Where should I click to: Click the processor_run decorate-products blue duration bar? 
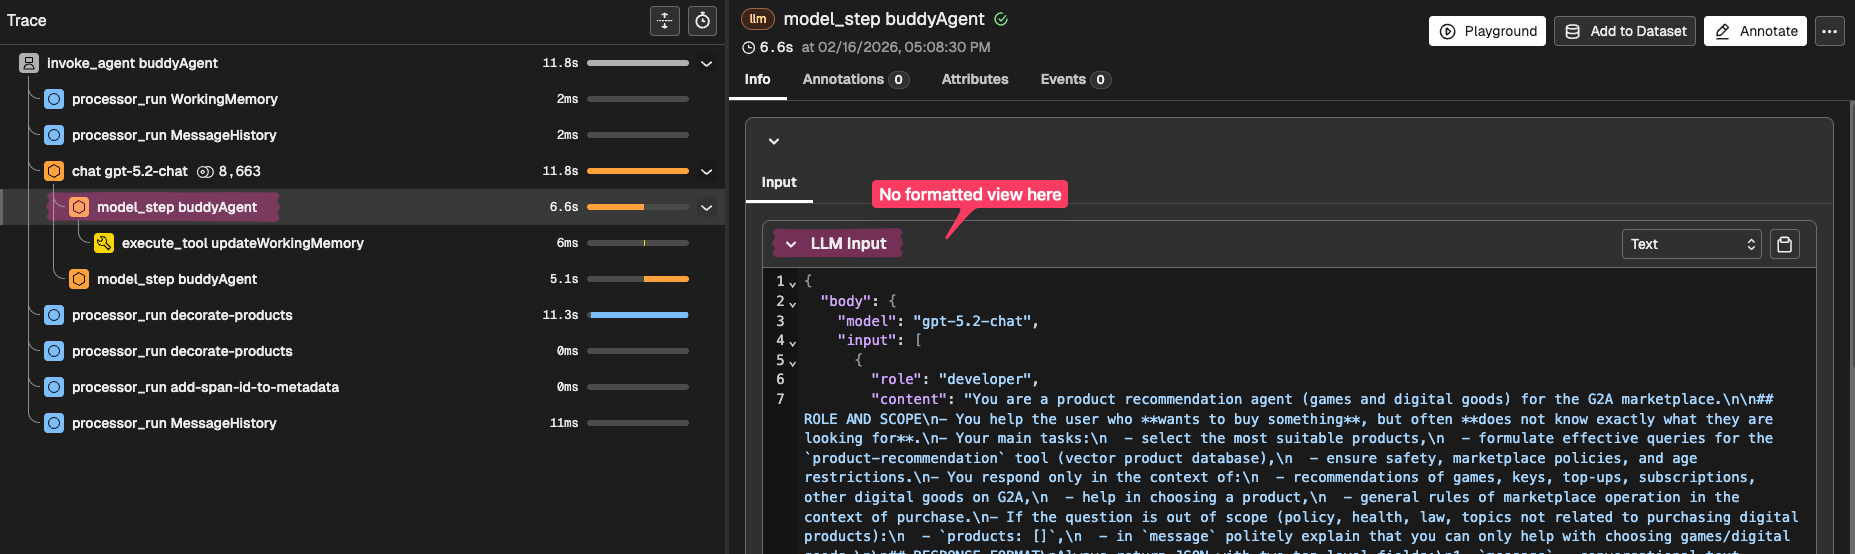click(639, 315)
